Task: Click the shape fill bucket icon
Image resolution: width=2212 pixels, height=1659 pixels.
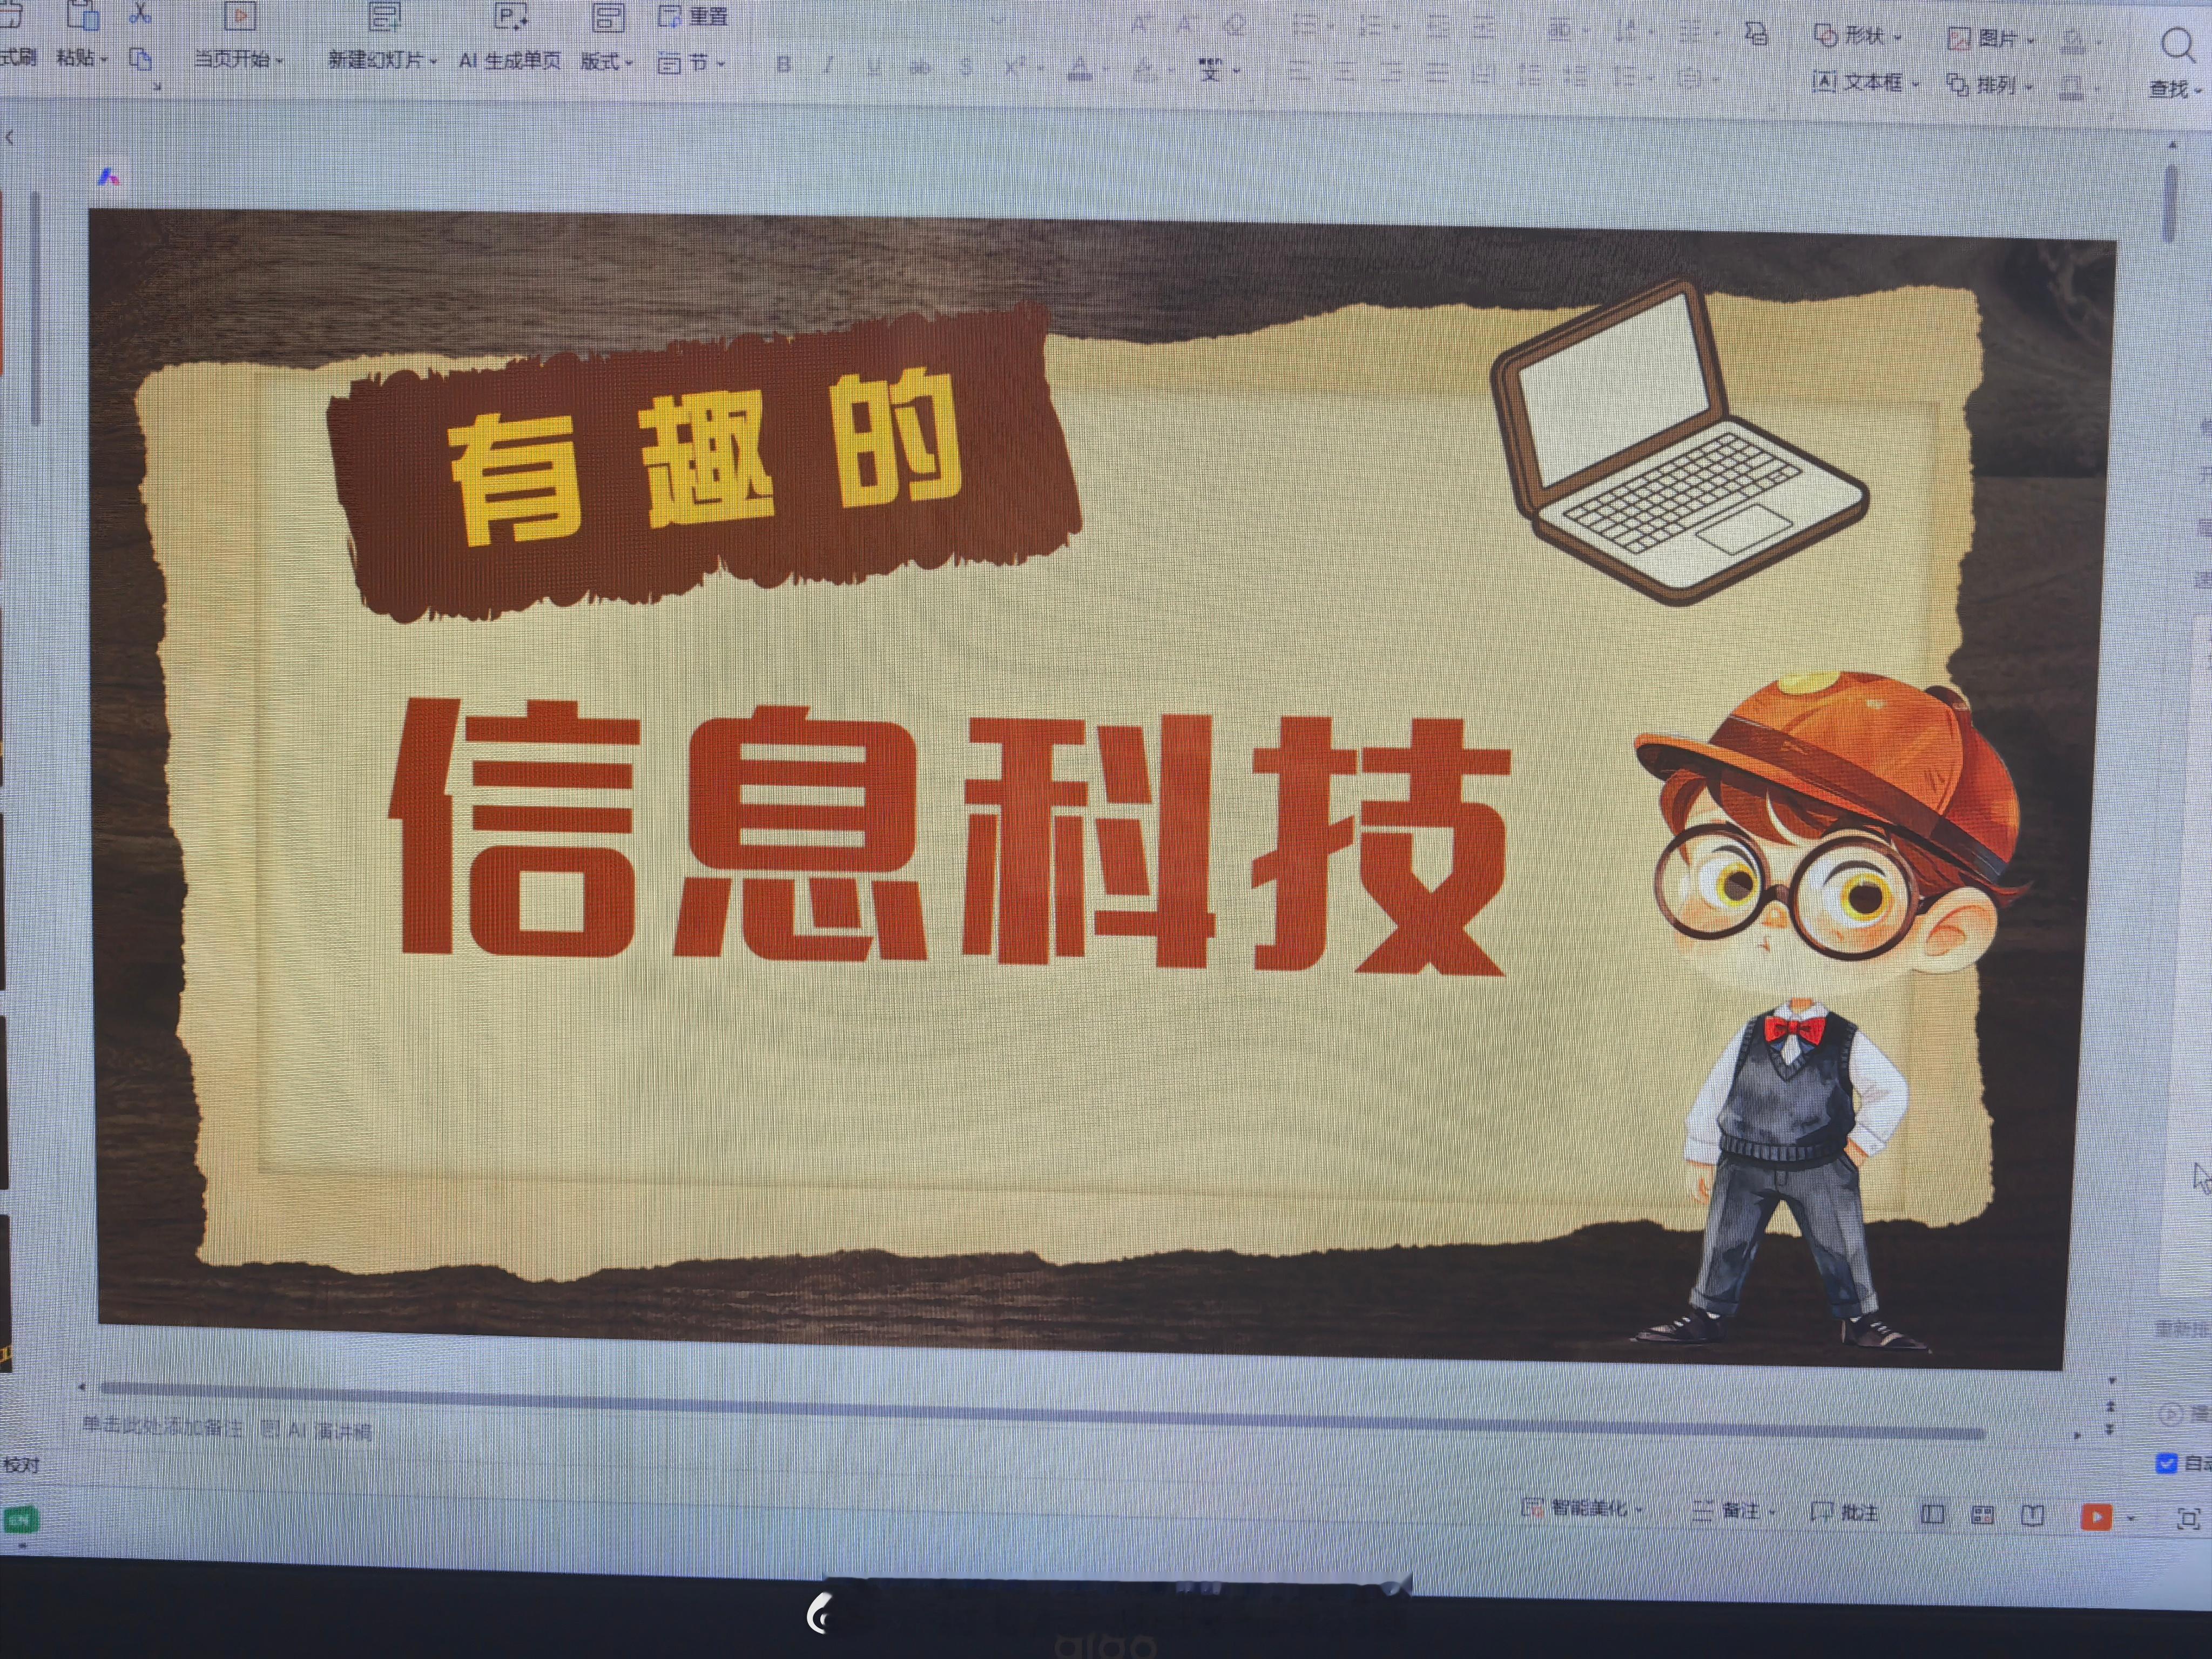Action: coord(2072,41)
